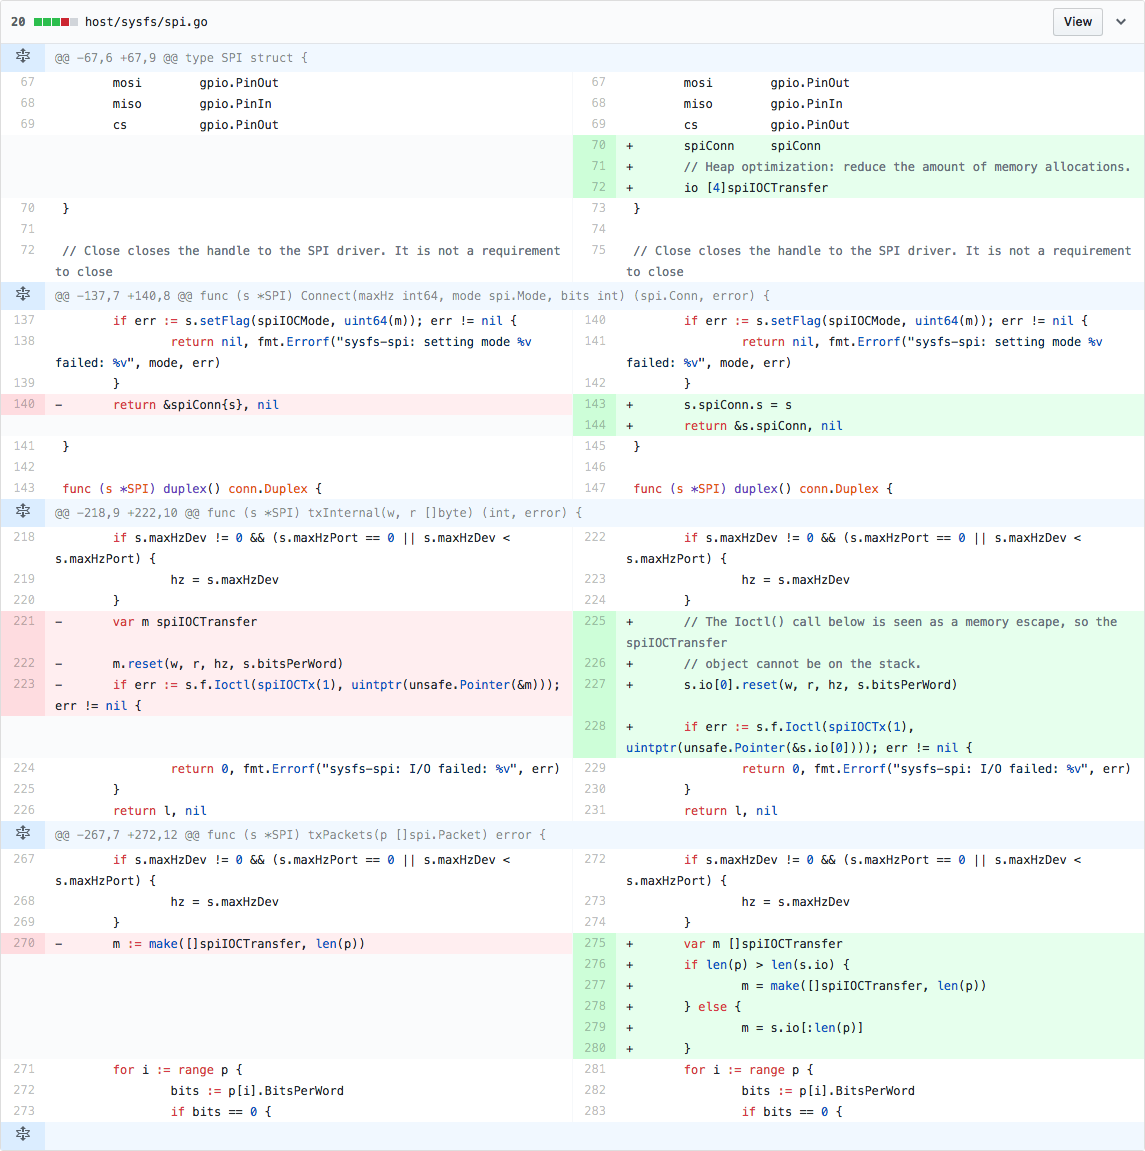Expand hidden lines above the Connect function hunk
This screenshot has width=1145, height=1151.
point(23,295)
